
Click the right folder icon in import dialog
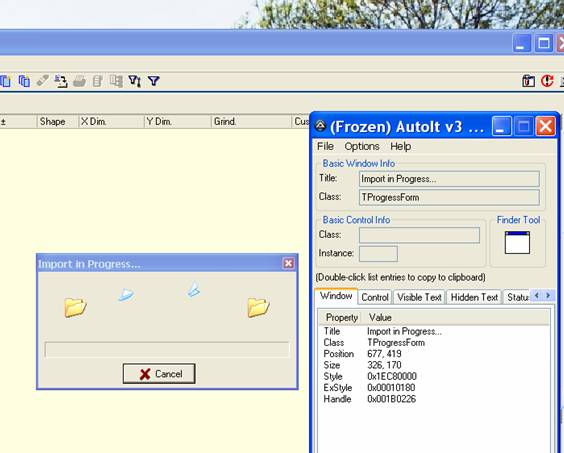(x=258, y=308)
